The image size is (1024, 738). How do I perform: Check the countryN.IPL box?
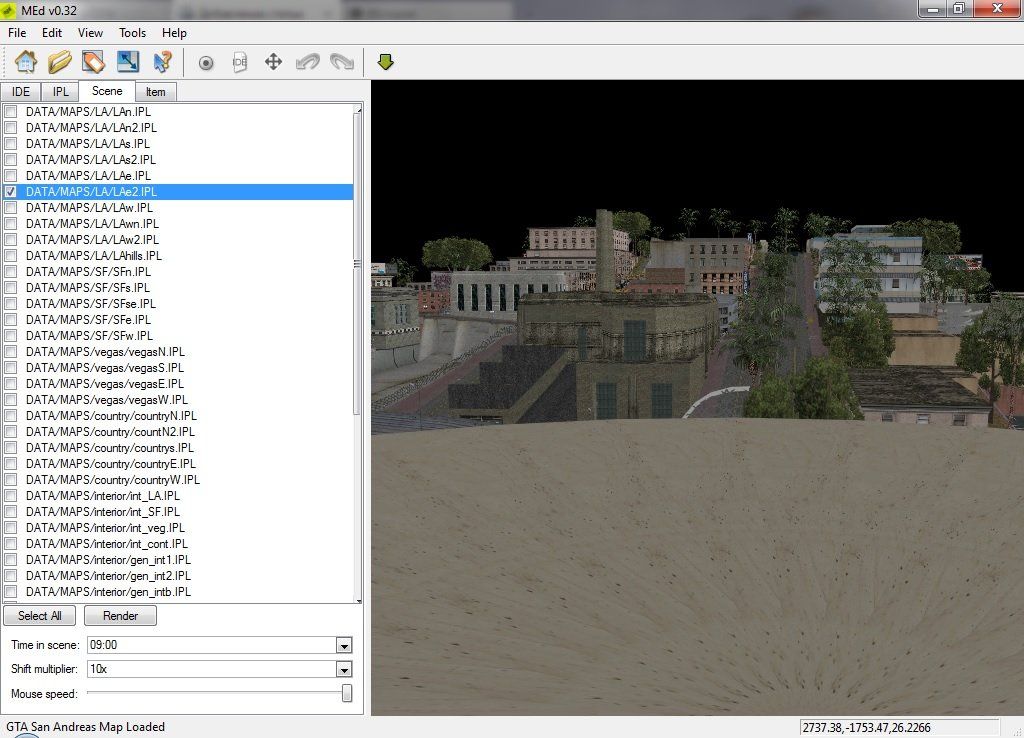(x=11, y=415)
